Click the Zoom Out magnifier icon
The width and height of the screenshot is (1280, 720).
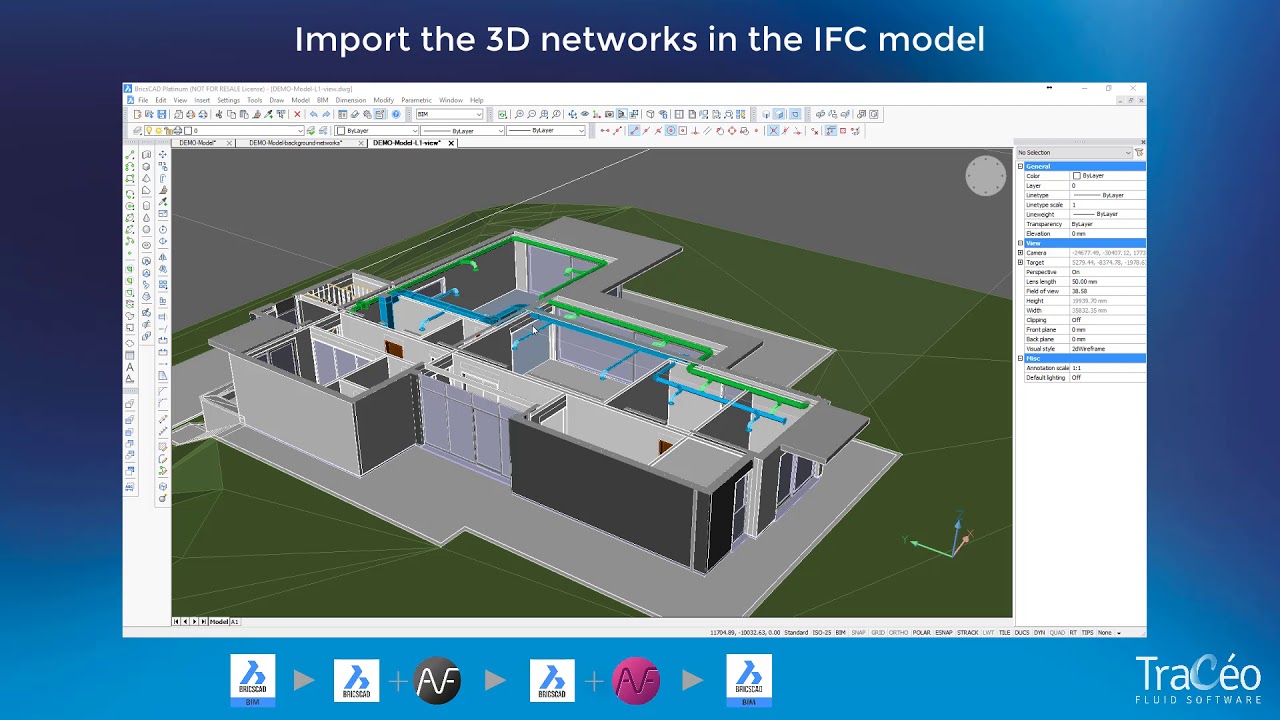point(531,114)
